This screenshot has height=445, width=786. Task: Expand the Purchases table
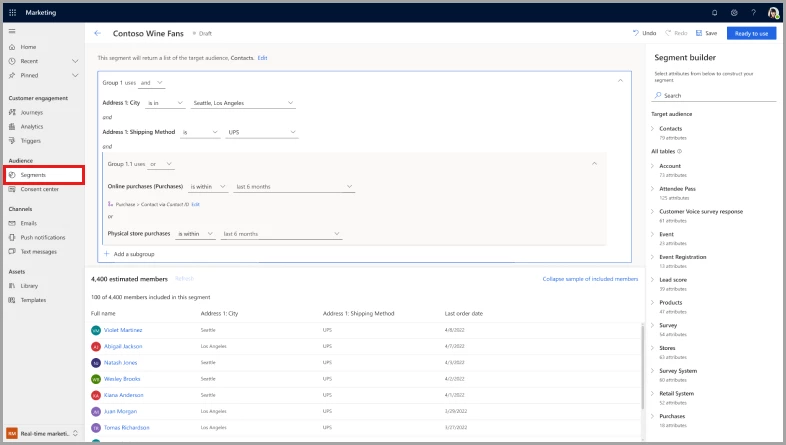(x=652, y=416)
